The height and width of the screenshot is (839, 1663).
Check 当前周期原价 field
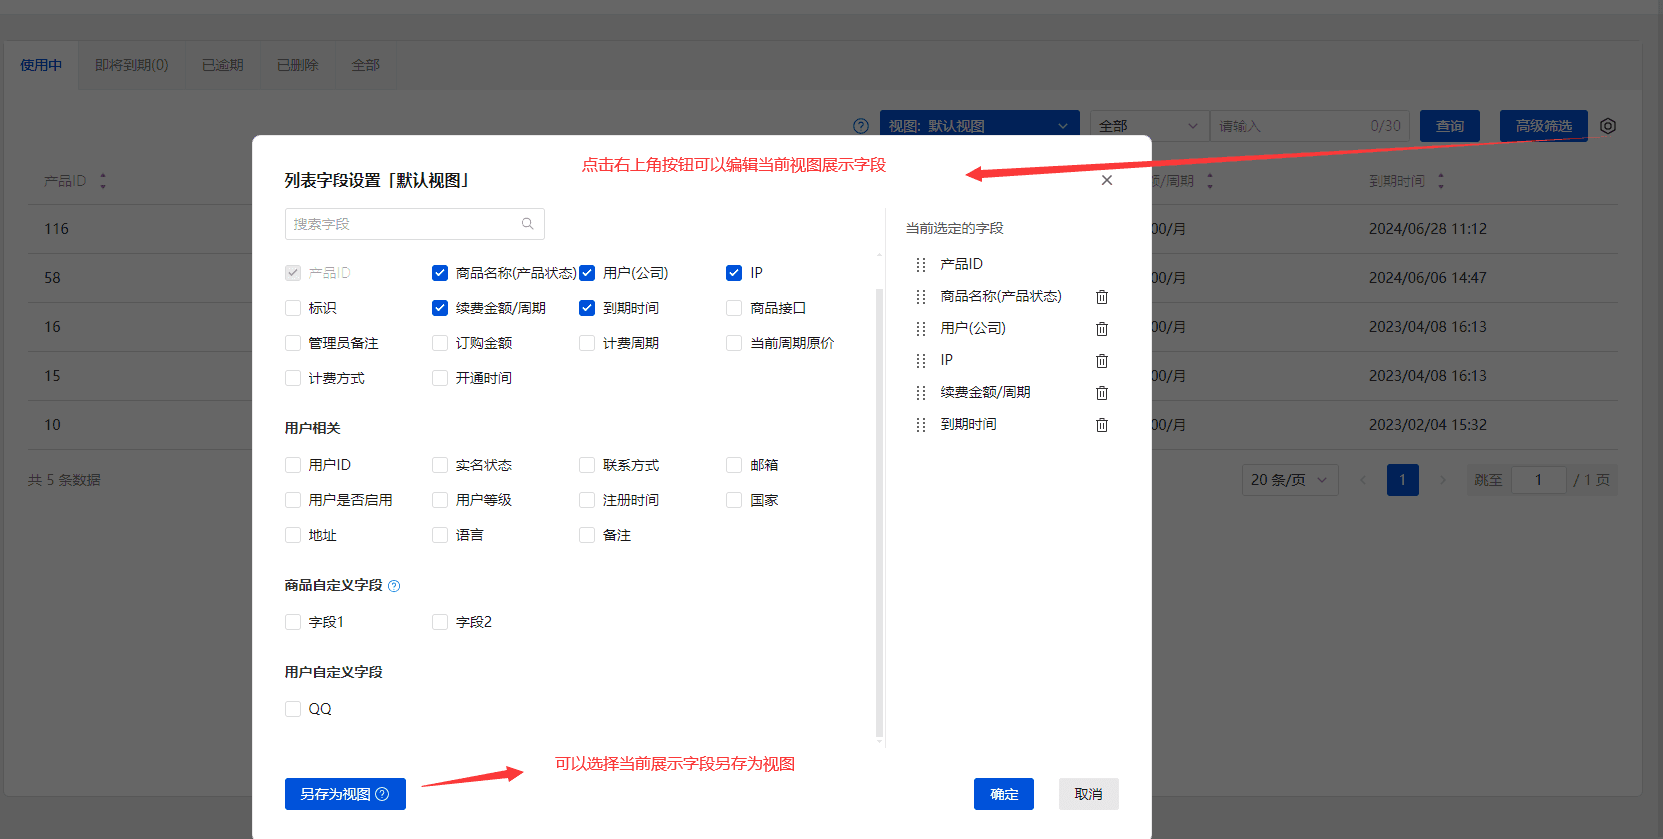(x=734, y=343)
